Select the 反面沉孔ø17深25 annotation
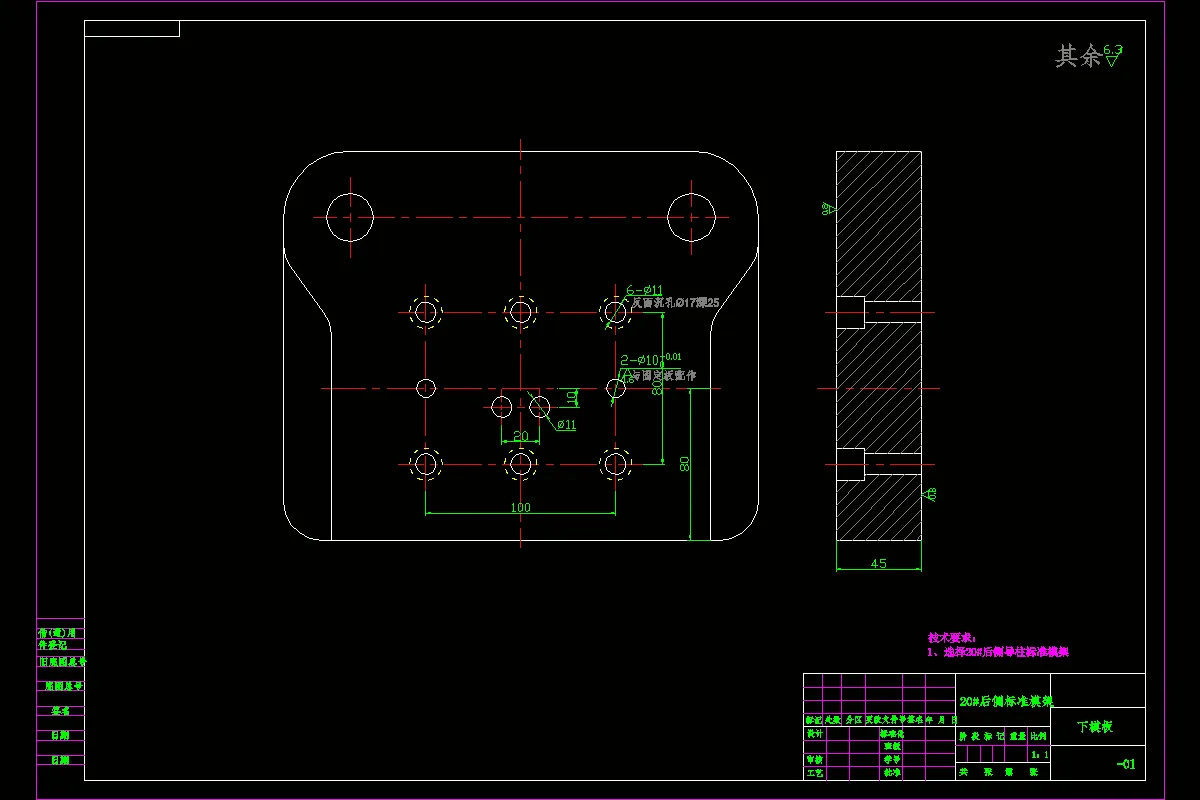 click(x=675, y=302)
